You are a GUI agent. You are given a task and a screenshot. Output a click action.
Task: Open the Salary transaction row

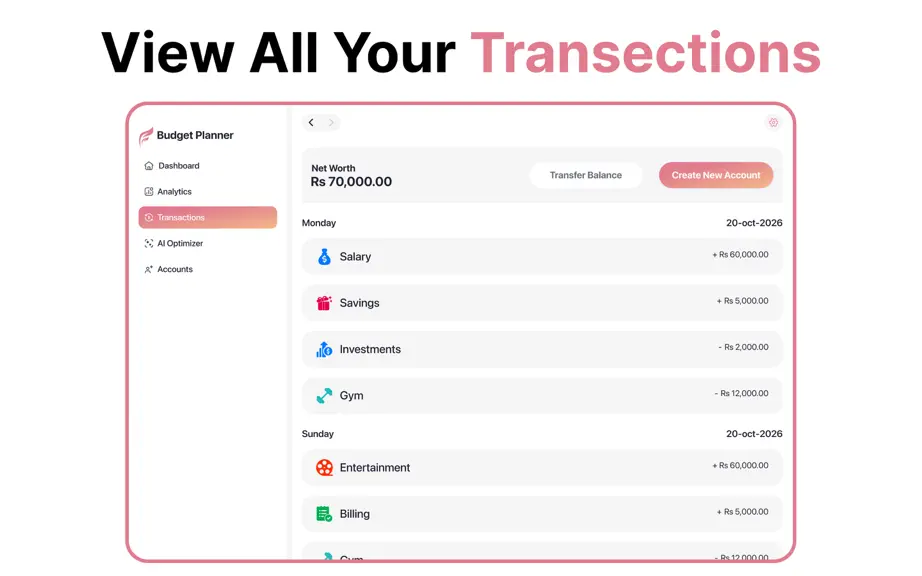pos(542,256)
